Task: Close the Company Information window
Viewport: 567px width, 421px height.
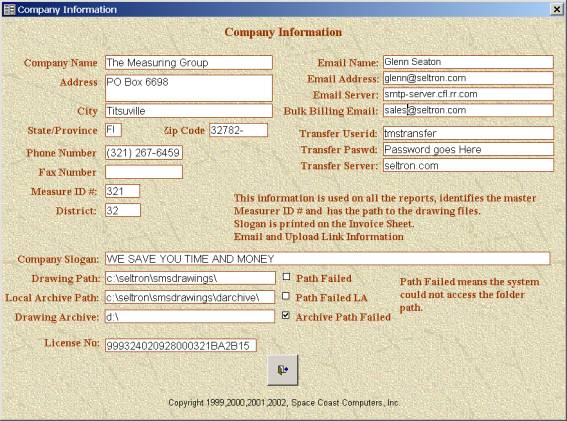Action: [x=557, y=9]
